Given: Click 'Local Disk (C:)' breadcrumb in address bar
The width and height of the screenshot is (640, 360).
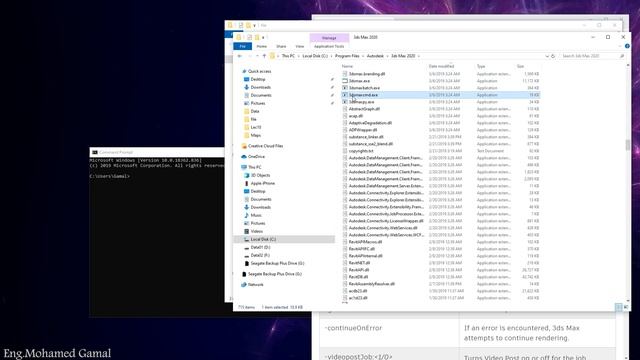Looking at the screenshot, I should click(315, 56).
